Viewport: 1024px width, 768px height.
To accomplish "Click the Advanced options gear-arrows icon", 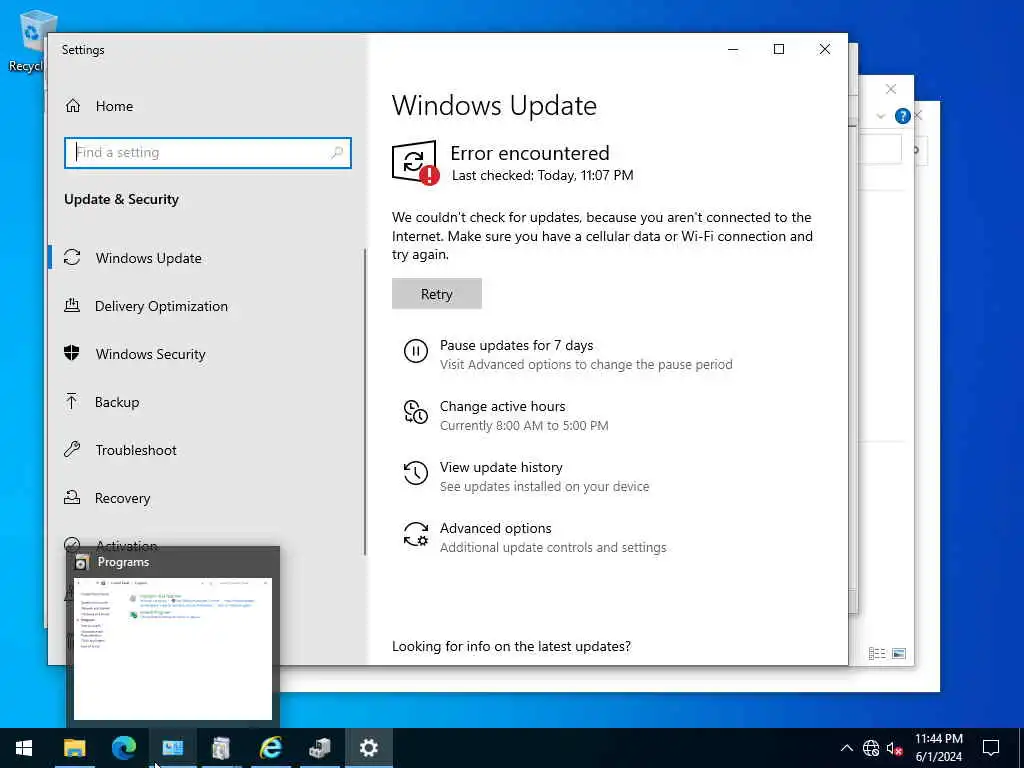I will pos(415,534).
